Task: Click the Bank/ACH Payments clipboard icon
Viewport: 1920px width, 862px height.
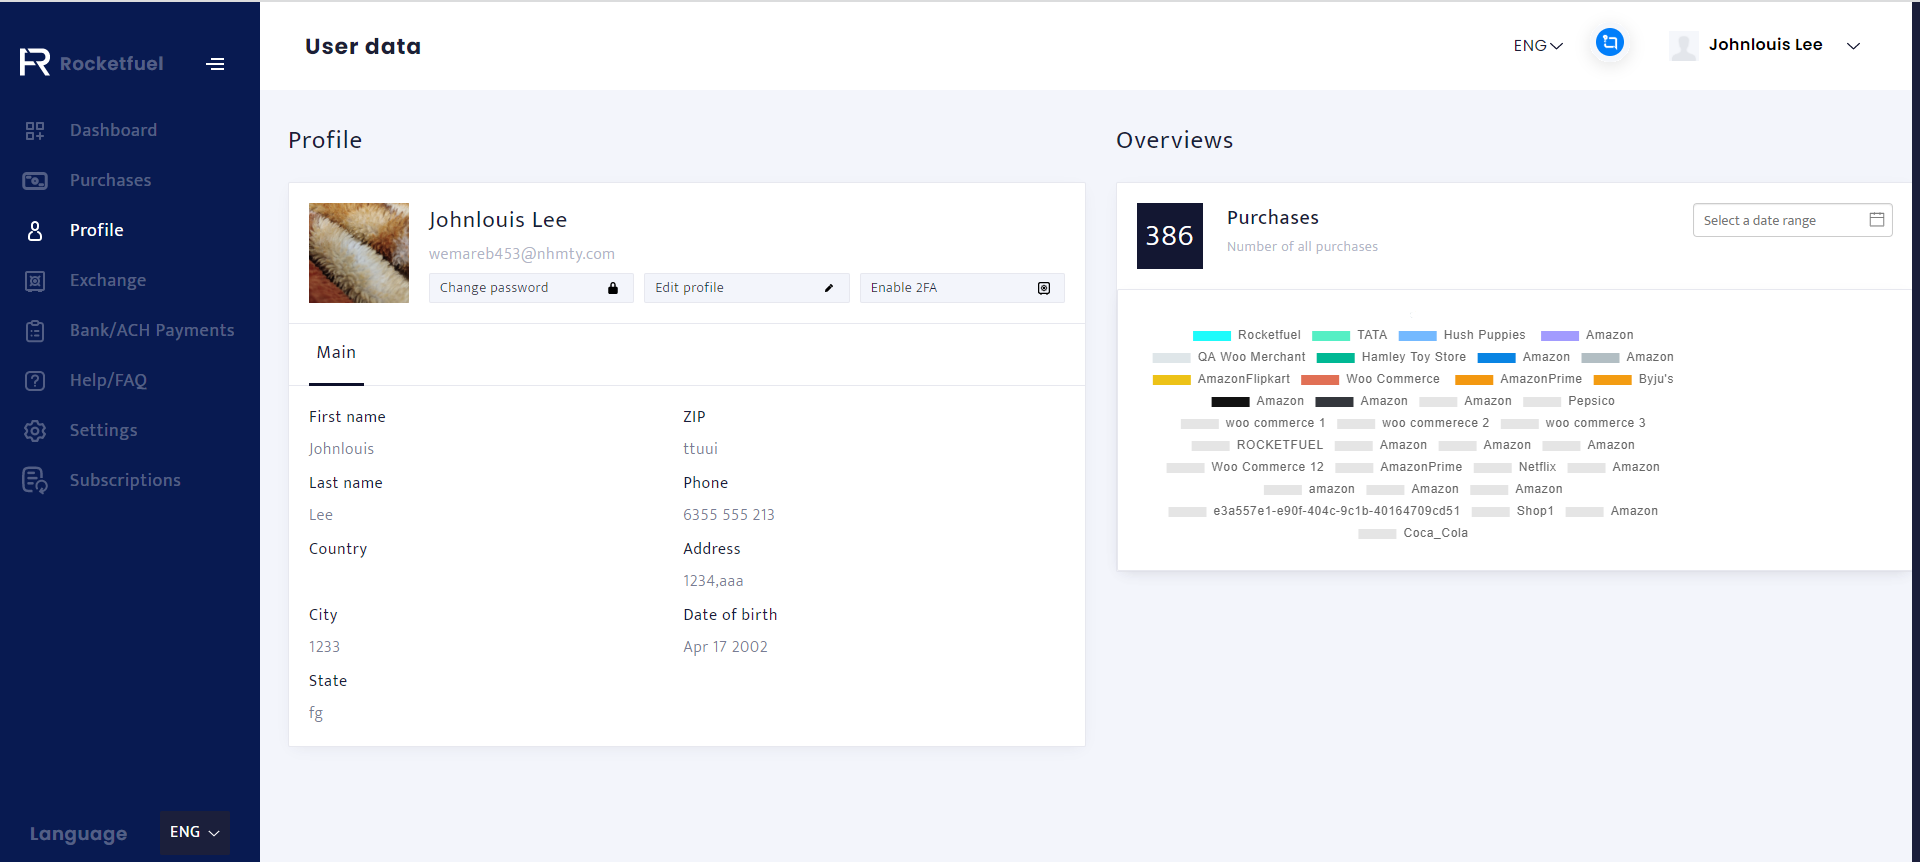Action: coord(35,331)
